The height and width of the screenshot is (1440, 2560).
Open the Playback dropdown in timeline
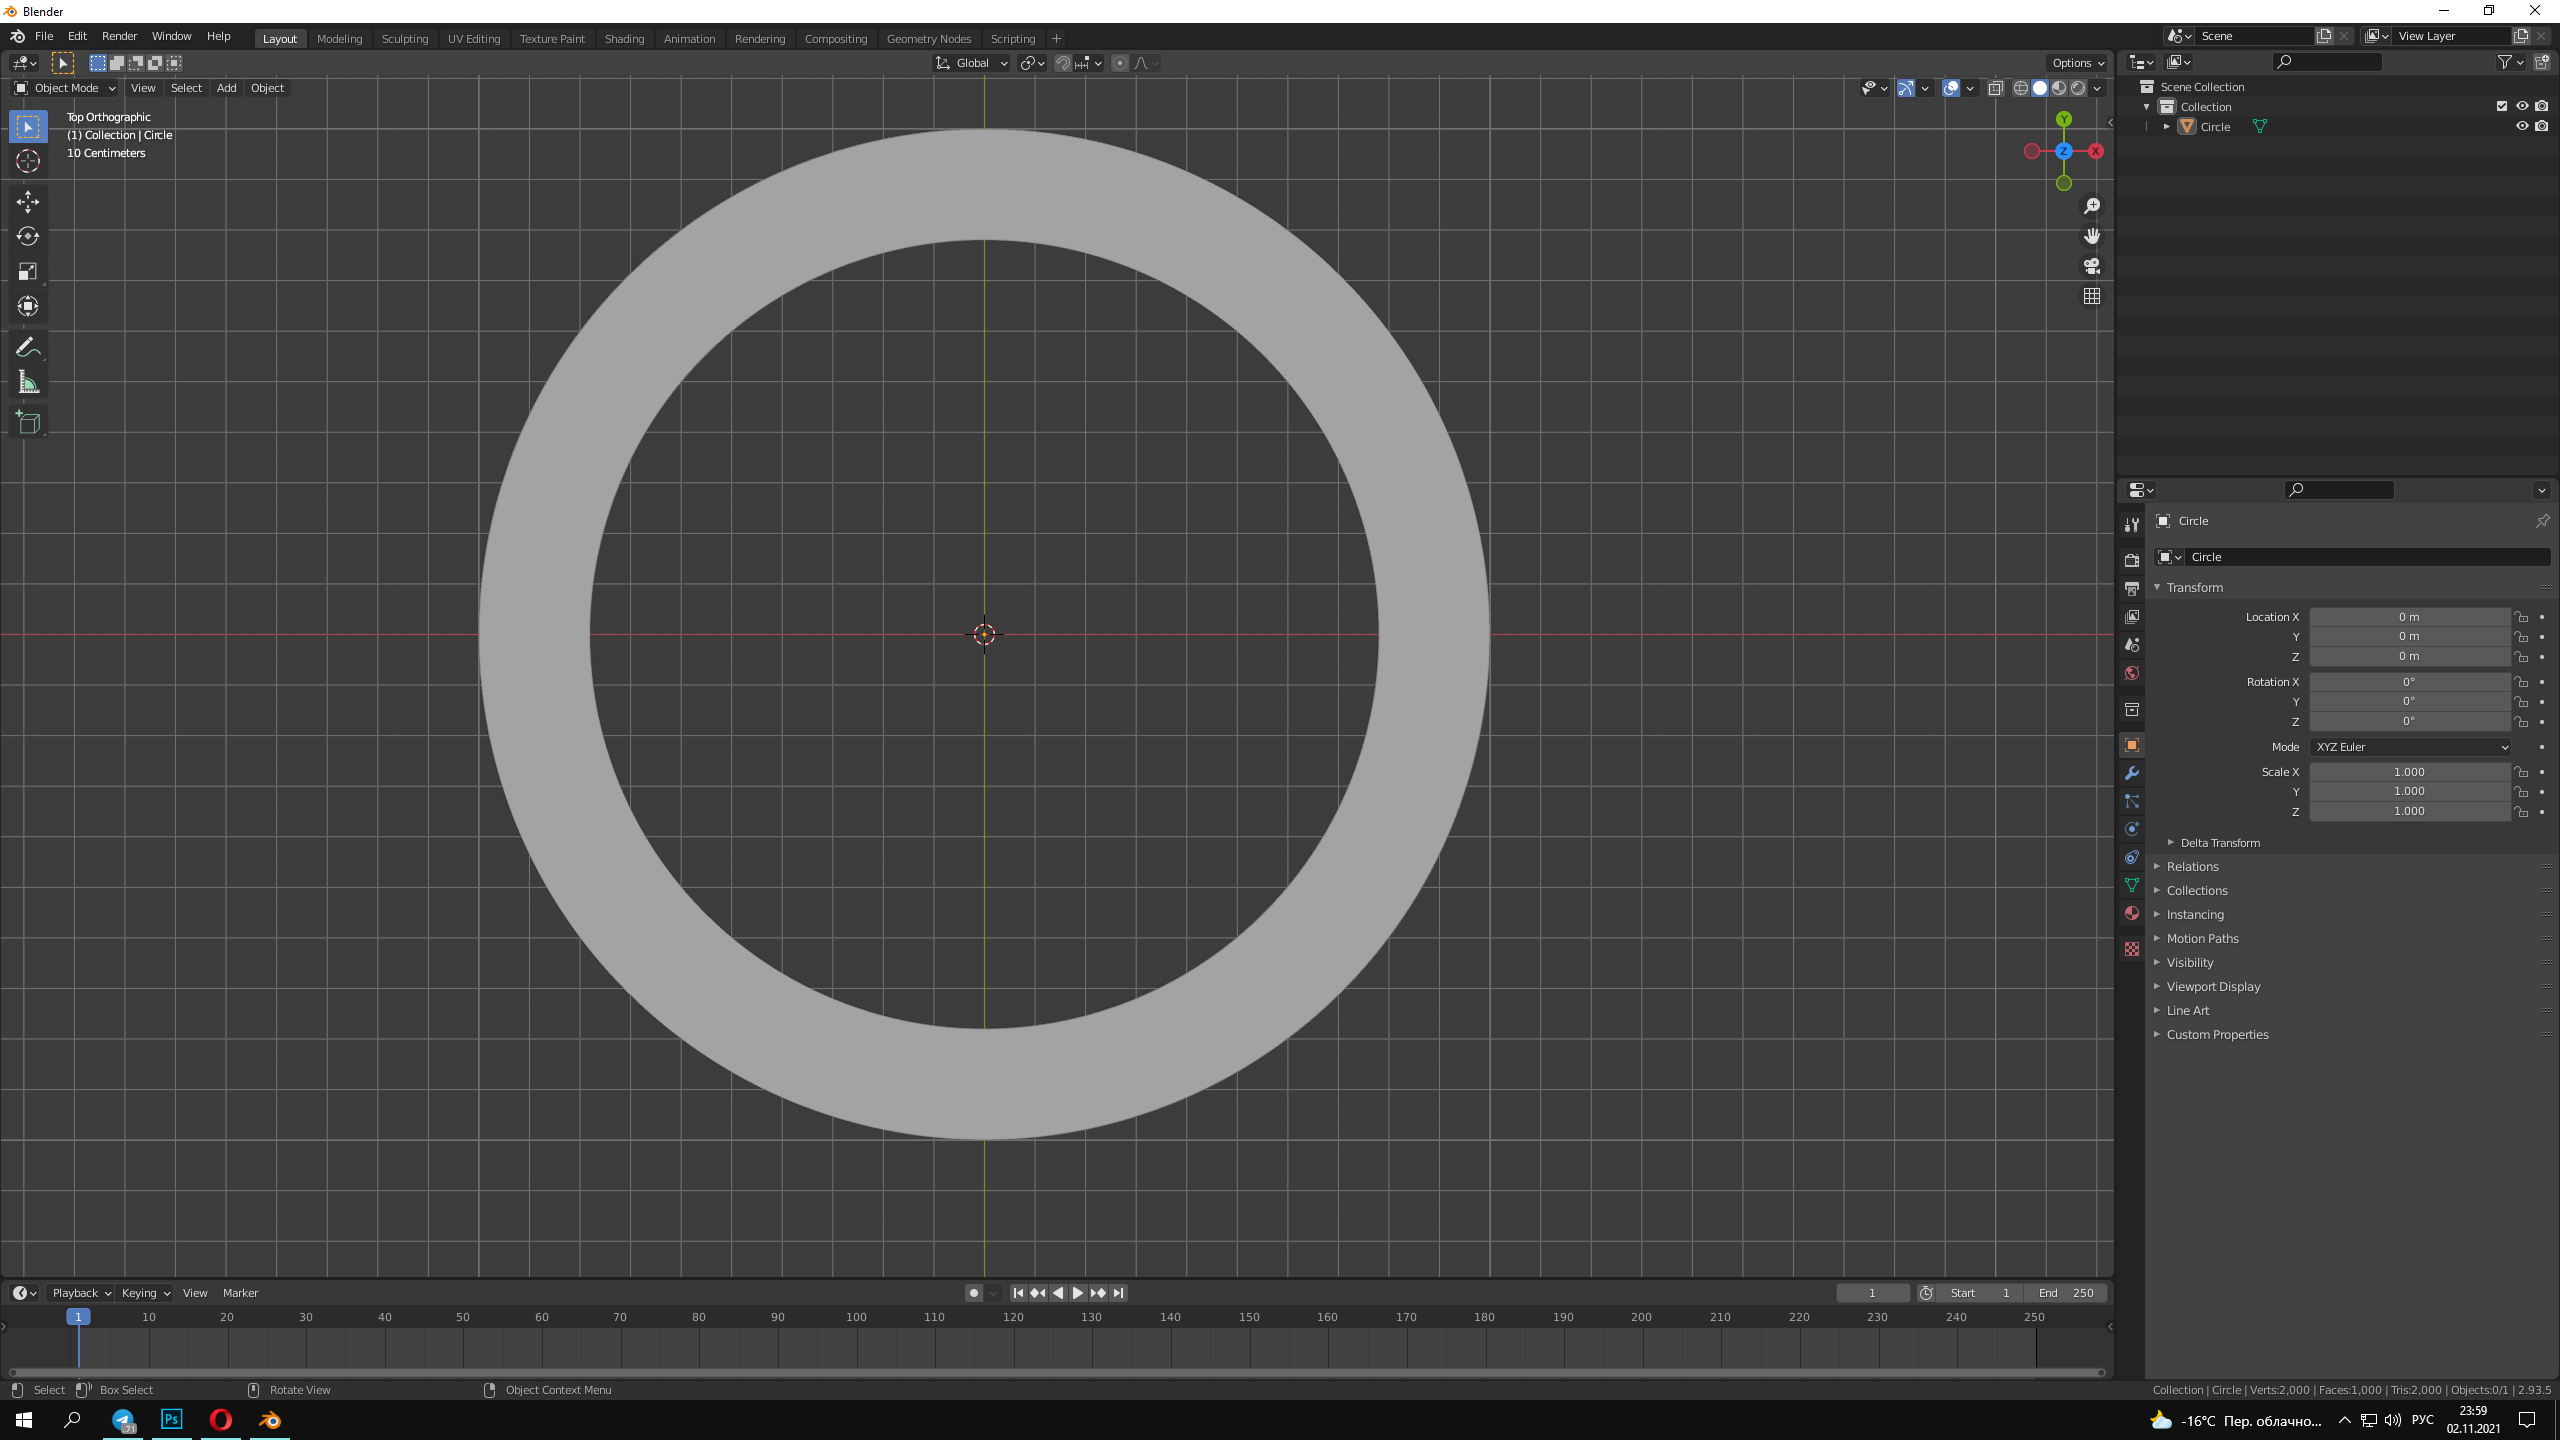click(x=81, y=1293)
